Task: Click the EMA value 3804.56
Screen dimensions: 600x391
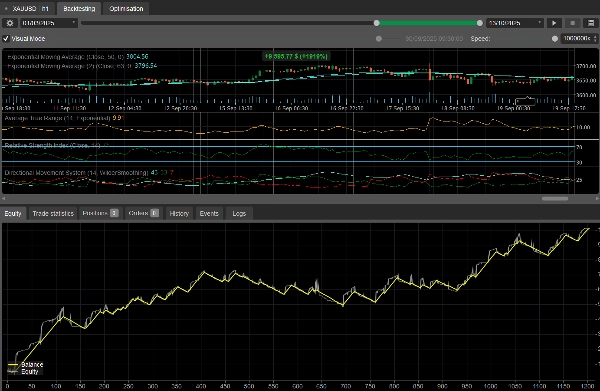Action: 137,57
